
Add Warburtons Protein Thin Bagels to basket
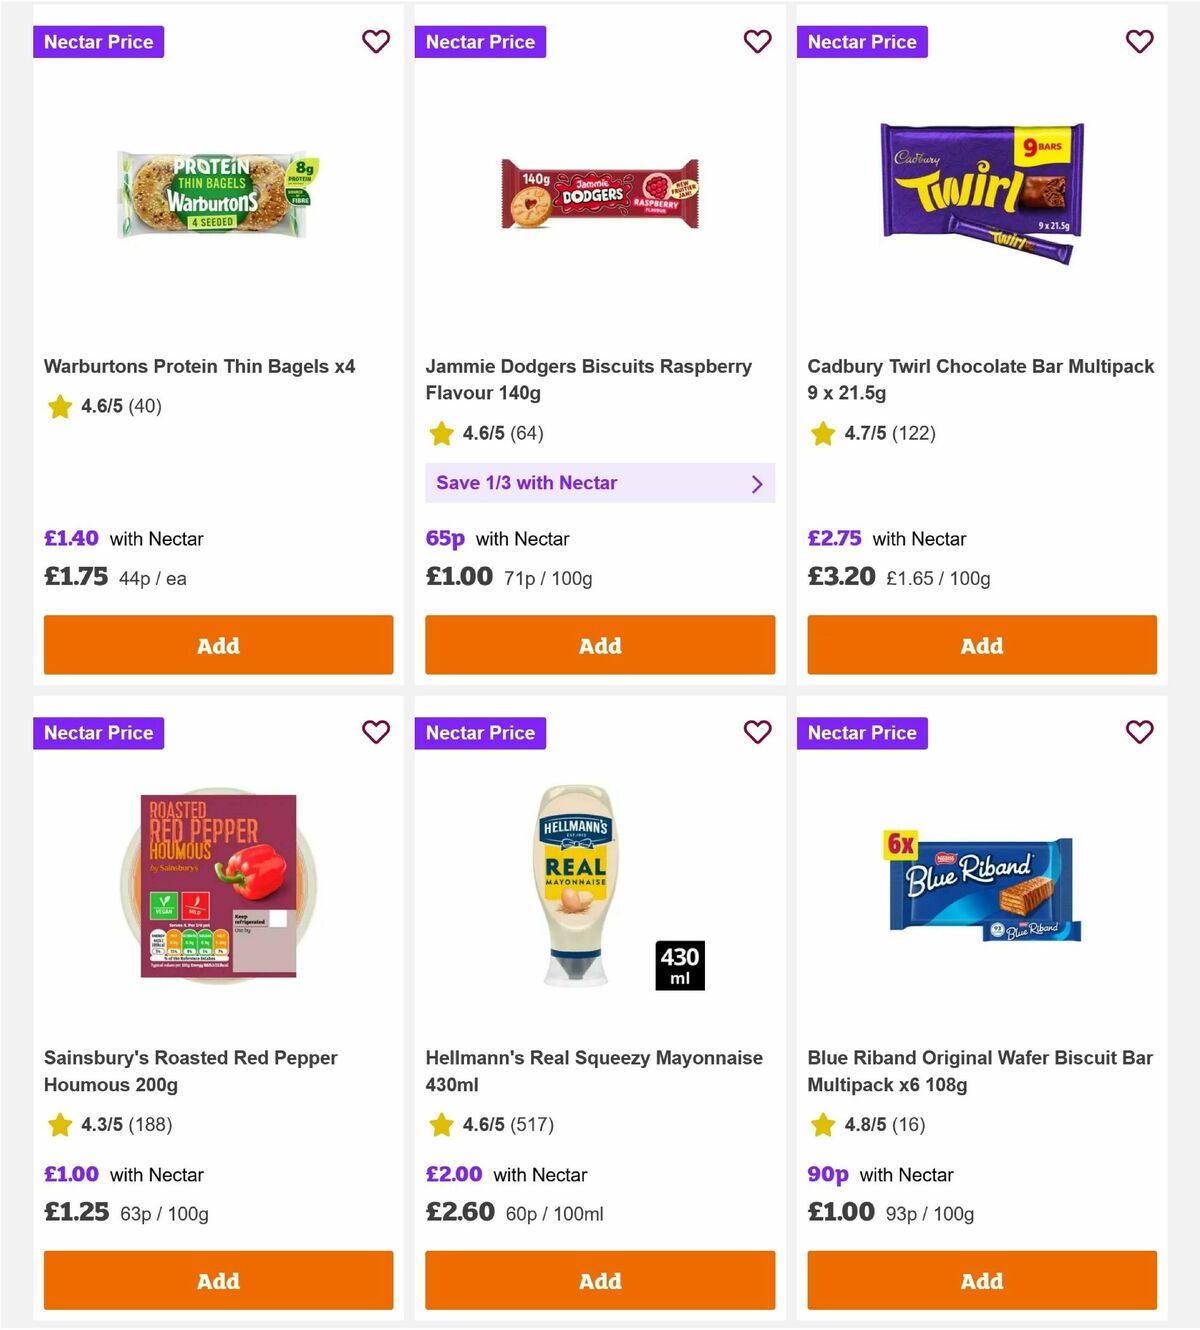[218, 645]
